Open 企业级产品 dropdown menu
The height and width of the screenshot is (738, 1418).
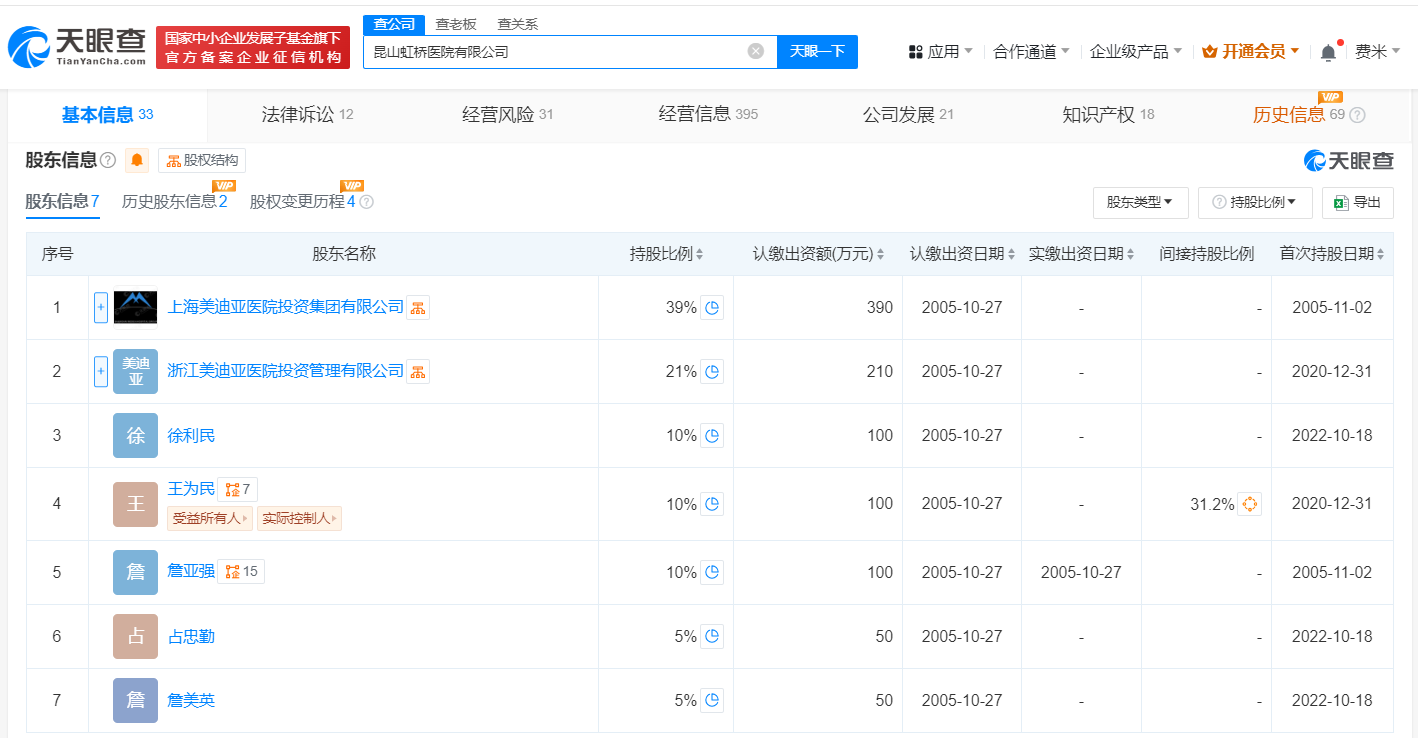coord(1135,52)
